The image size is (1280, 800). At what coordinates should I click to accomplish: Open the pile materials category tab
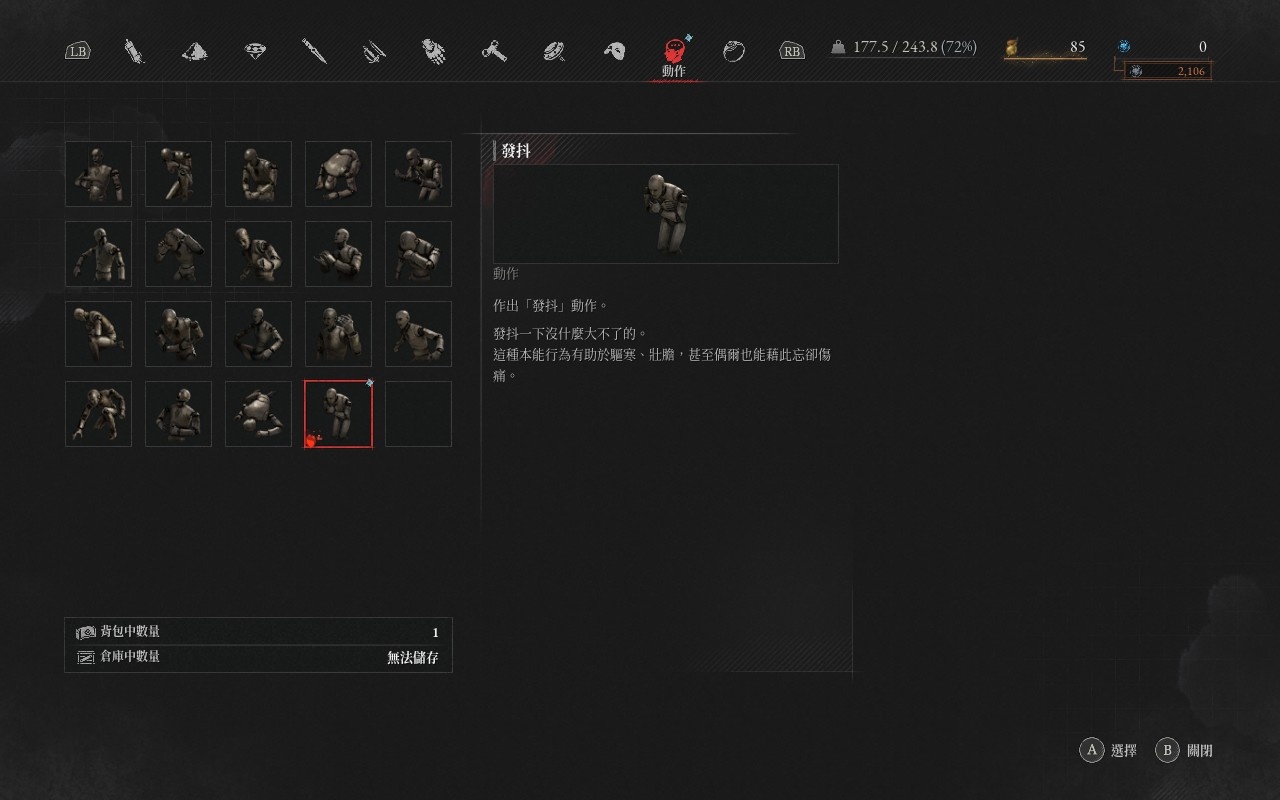coord(195,51)
